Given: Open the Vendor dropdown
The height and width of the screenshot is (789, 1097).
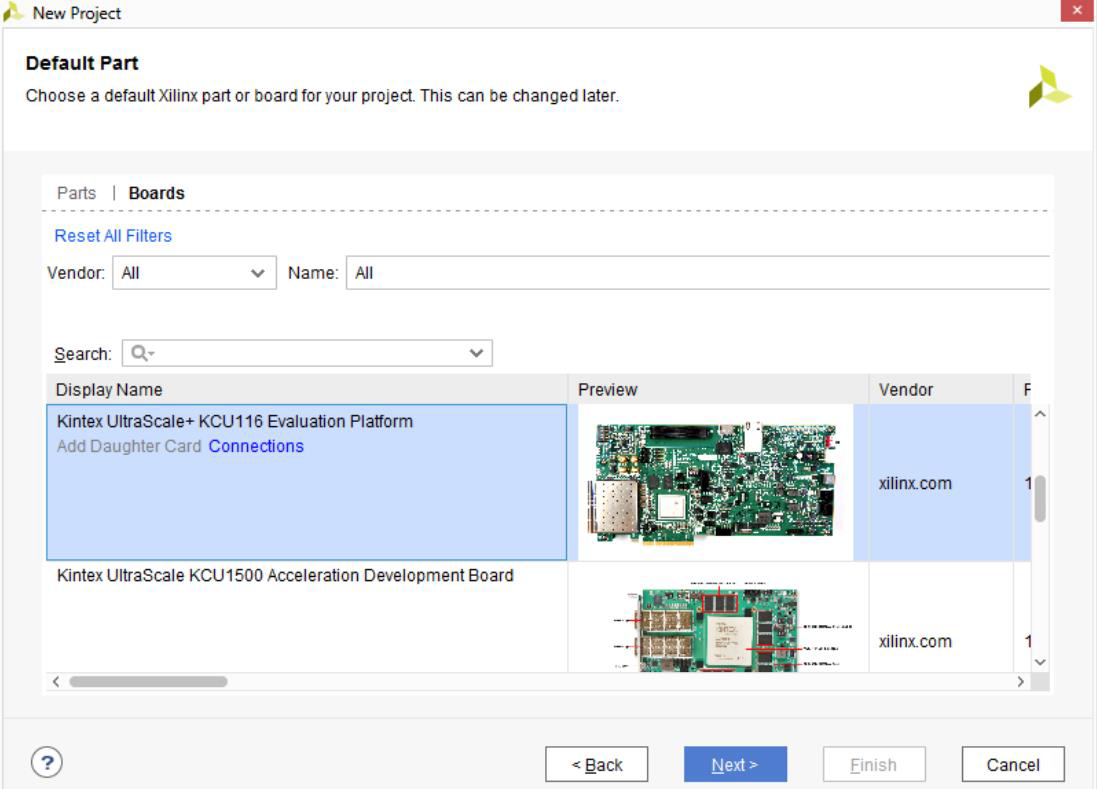Looking at the screenshot, I should coord(194,273).
